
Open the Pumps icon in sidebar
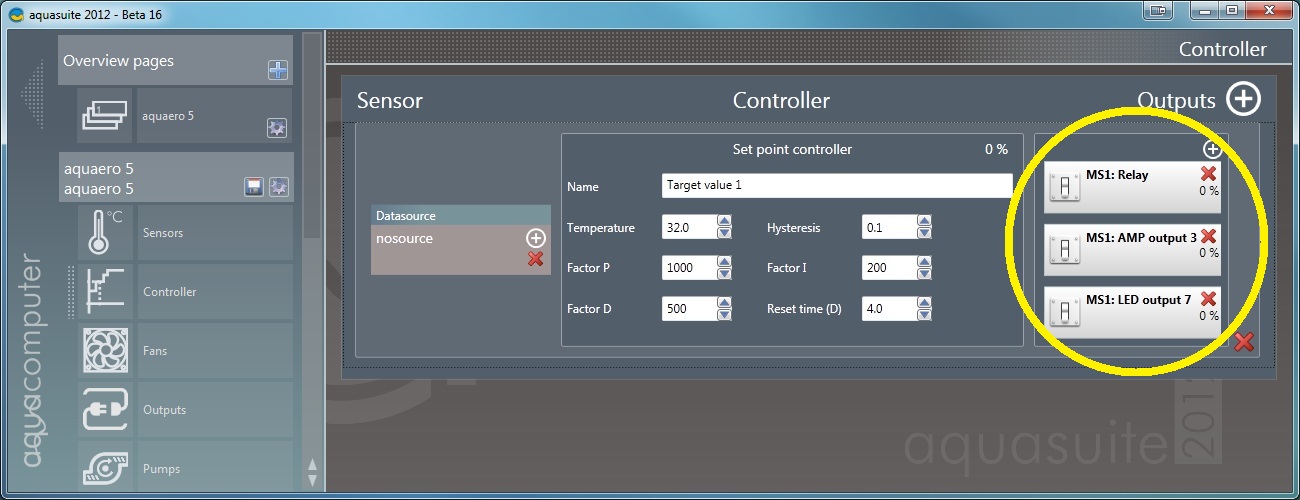point(105,467)
